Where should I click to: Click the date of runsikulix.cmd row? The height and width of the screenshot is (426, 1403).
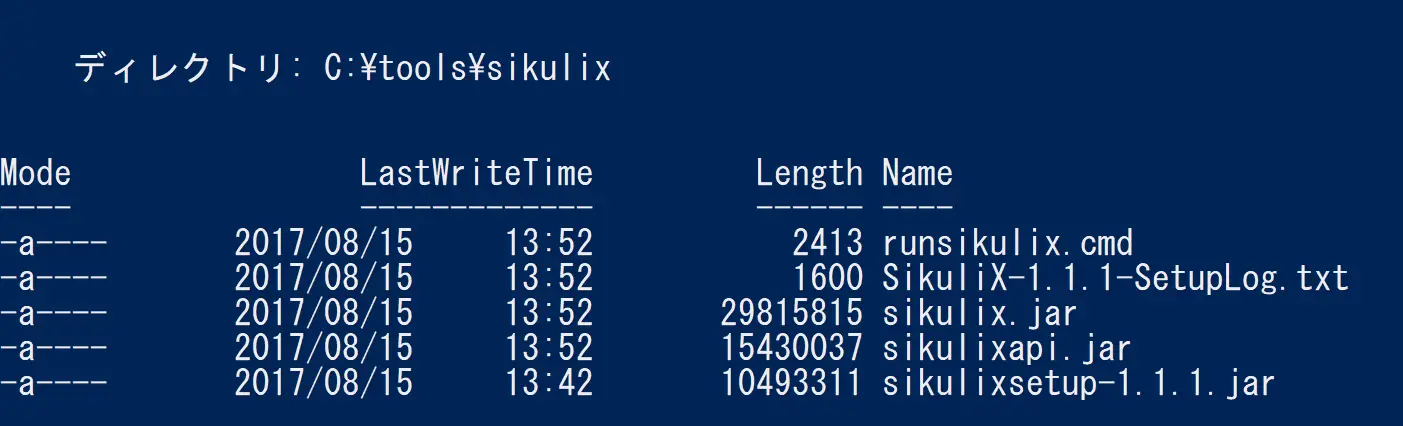point(323,243)
